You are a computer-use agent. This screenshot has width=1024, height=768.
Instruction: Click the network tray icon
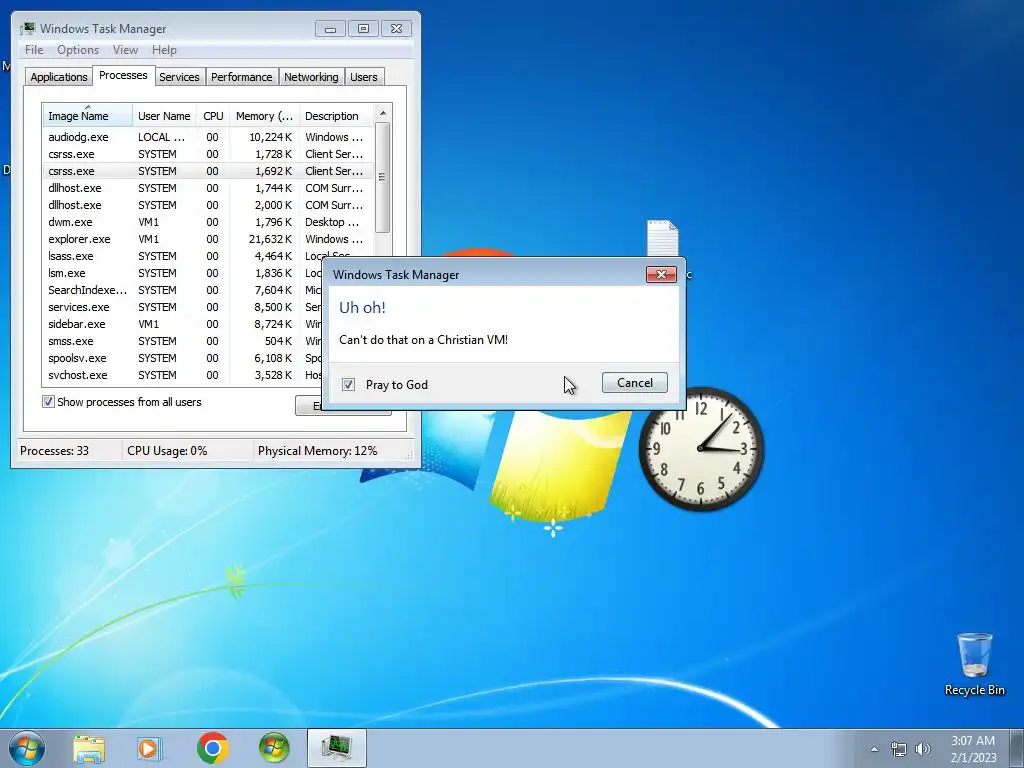[x=899, y=749]
